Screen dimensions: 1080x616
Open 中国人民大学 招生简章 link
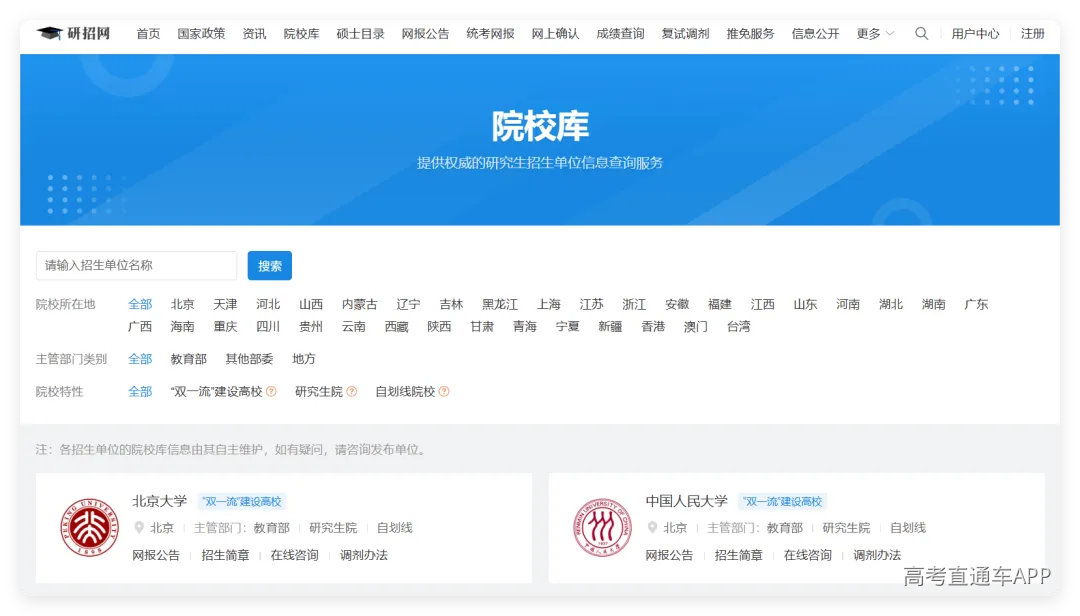[x=738, y=555]
